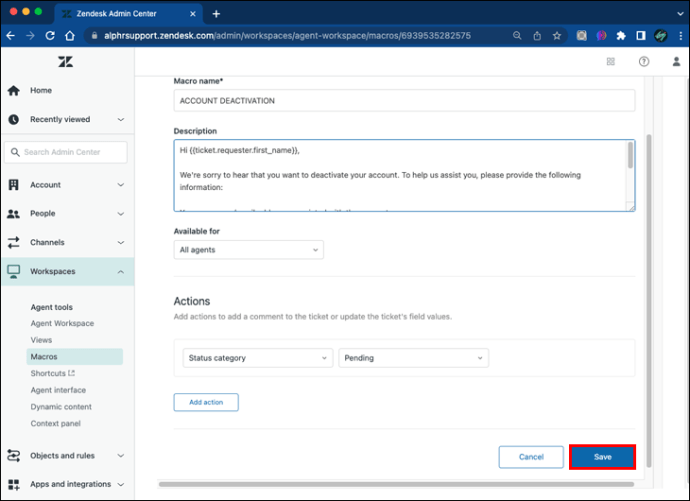Expand the Recently viewed chevron
The width and height of the screenshot is (690, 501).
(121, 120)
